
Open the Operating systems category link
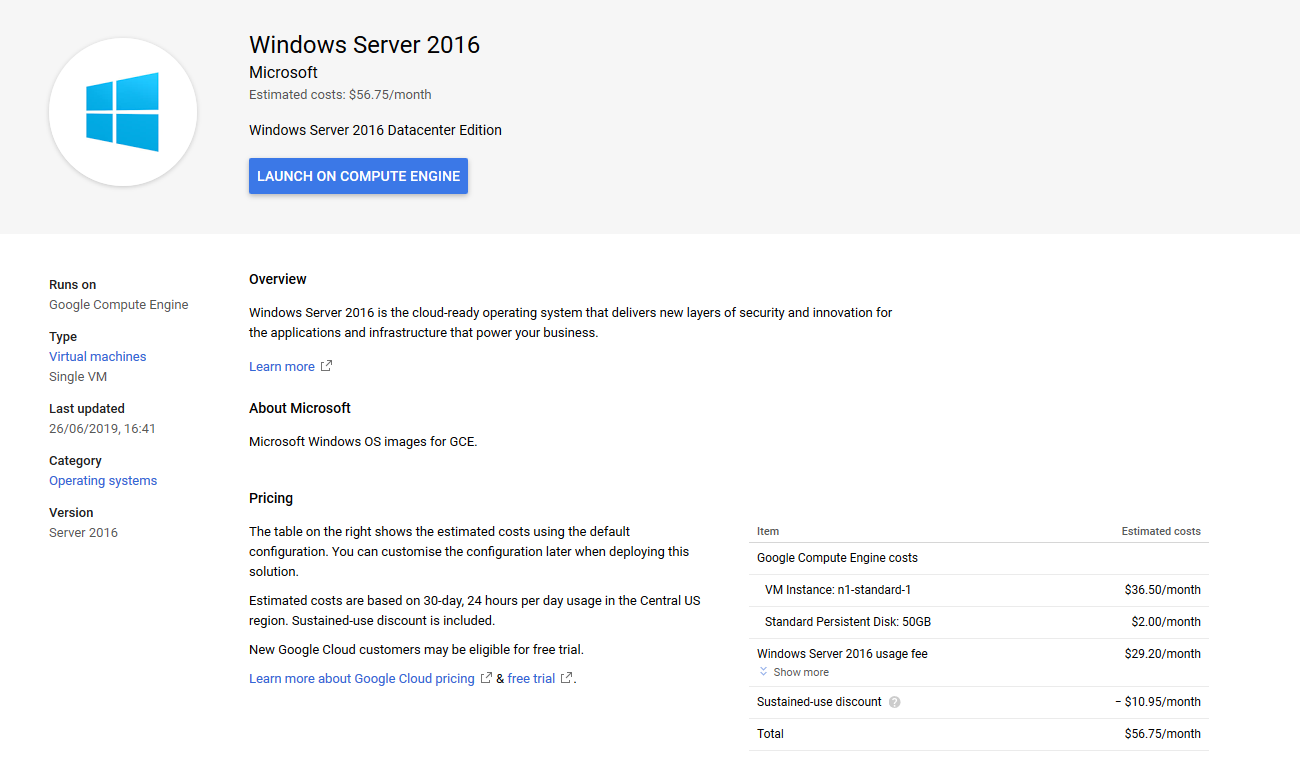(103, 481)
